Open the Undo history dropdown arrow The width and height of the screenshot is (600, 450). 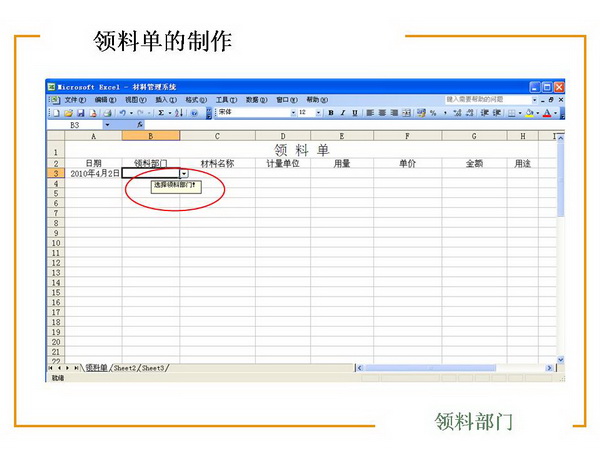(131, 113)
